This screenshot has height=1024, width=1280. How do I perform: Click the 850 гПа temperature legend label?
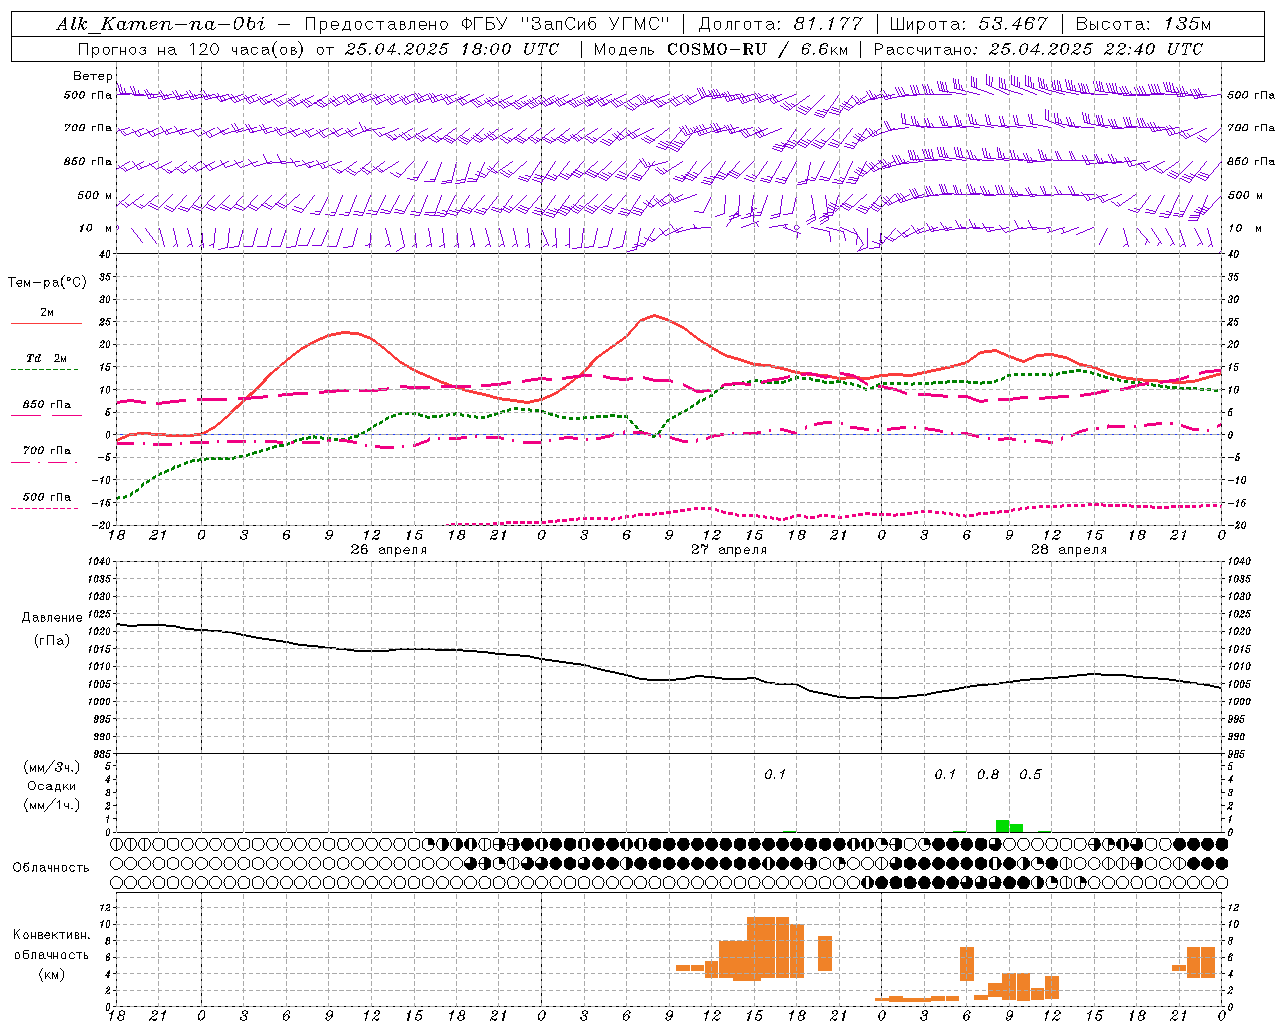pyautogui.click(x=47, y=404)
